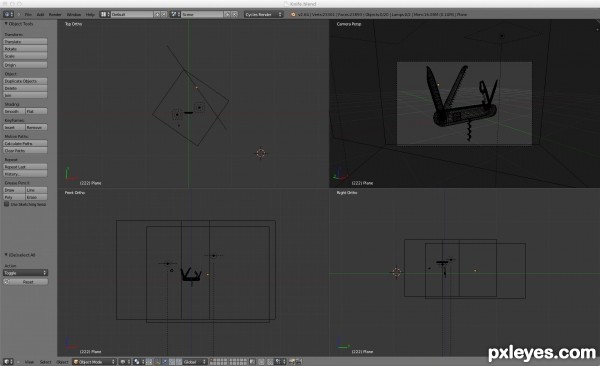Open the Object Mode dropdown
The image size is (600, 366).
coord(94,361)
